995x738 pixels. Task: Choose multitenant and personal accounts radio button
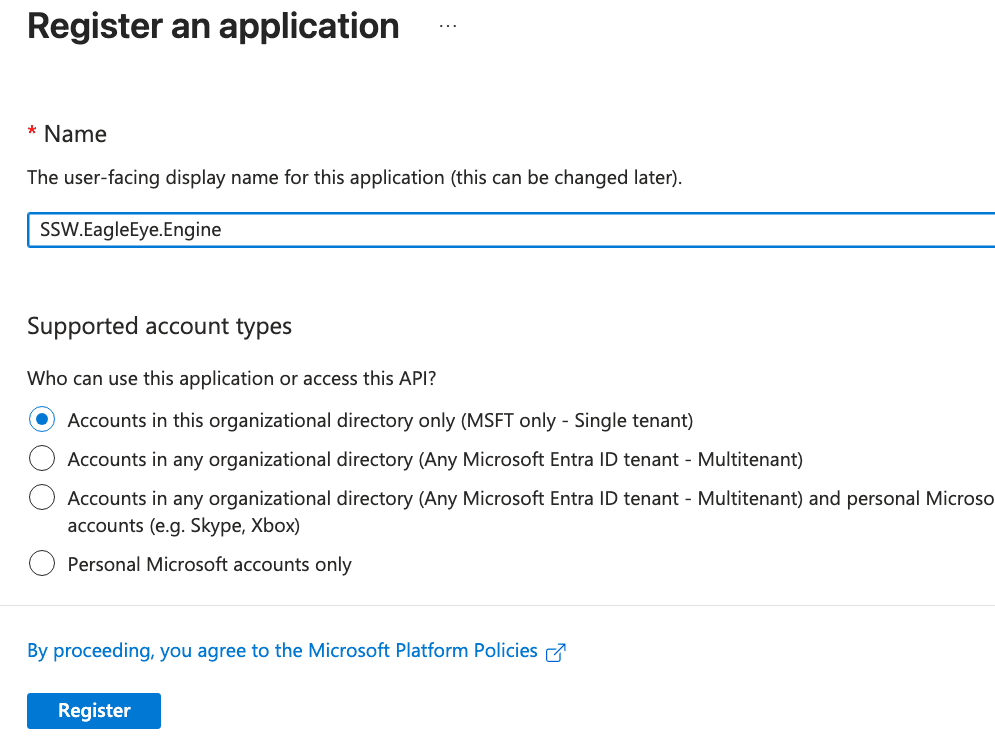tap(42, 498)
